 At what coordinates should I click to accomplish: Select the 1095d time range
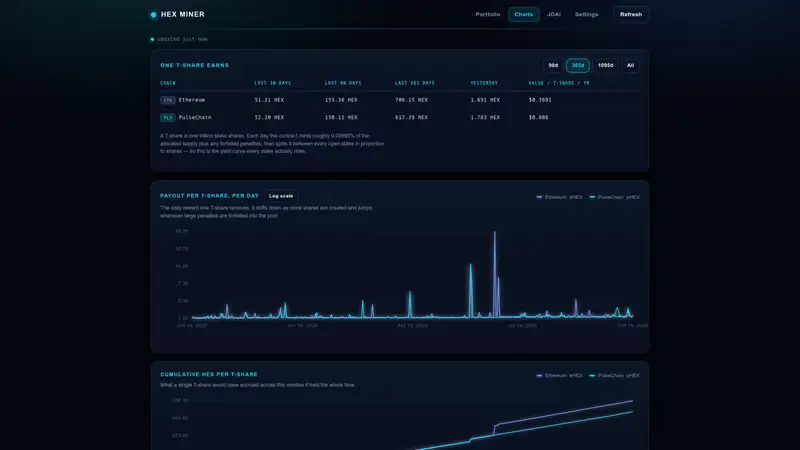(x=605, y=65)
